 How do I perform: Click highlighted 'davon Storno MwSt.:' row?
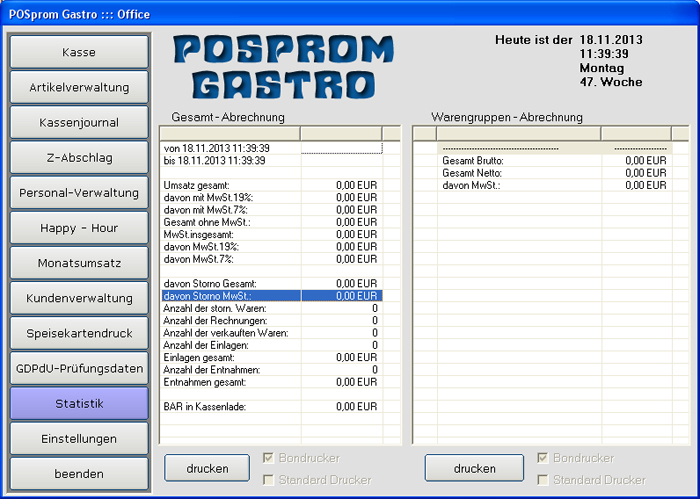click(x=271, y=296)
